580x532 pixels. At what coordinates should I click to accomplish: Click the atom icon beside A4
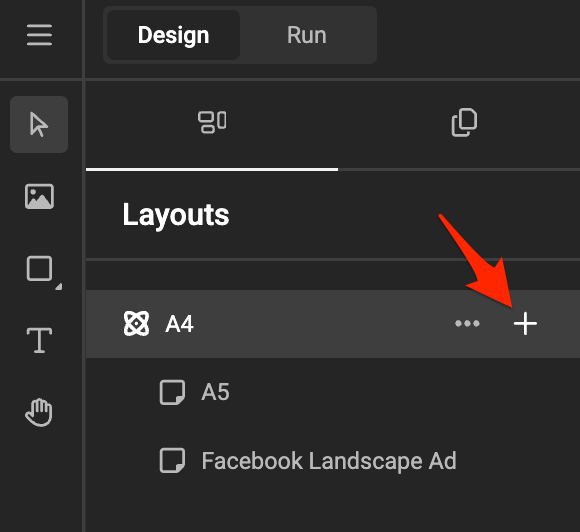(x=136, y=324)
